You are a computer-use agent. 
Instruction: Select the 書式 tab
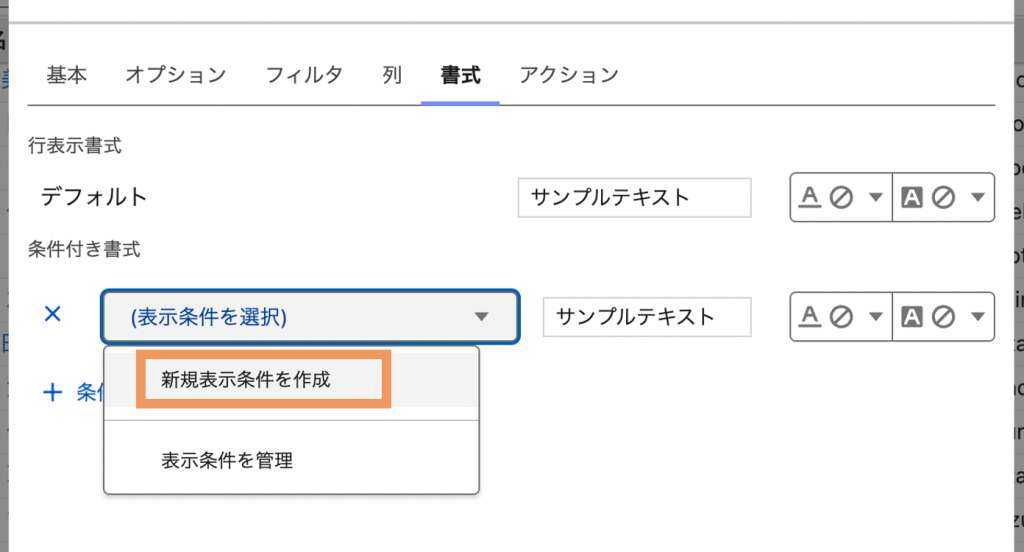(x=460, y=75)
